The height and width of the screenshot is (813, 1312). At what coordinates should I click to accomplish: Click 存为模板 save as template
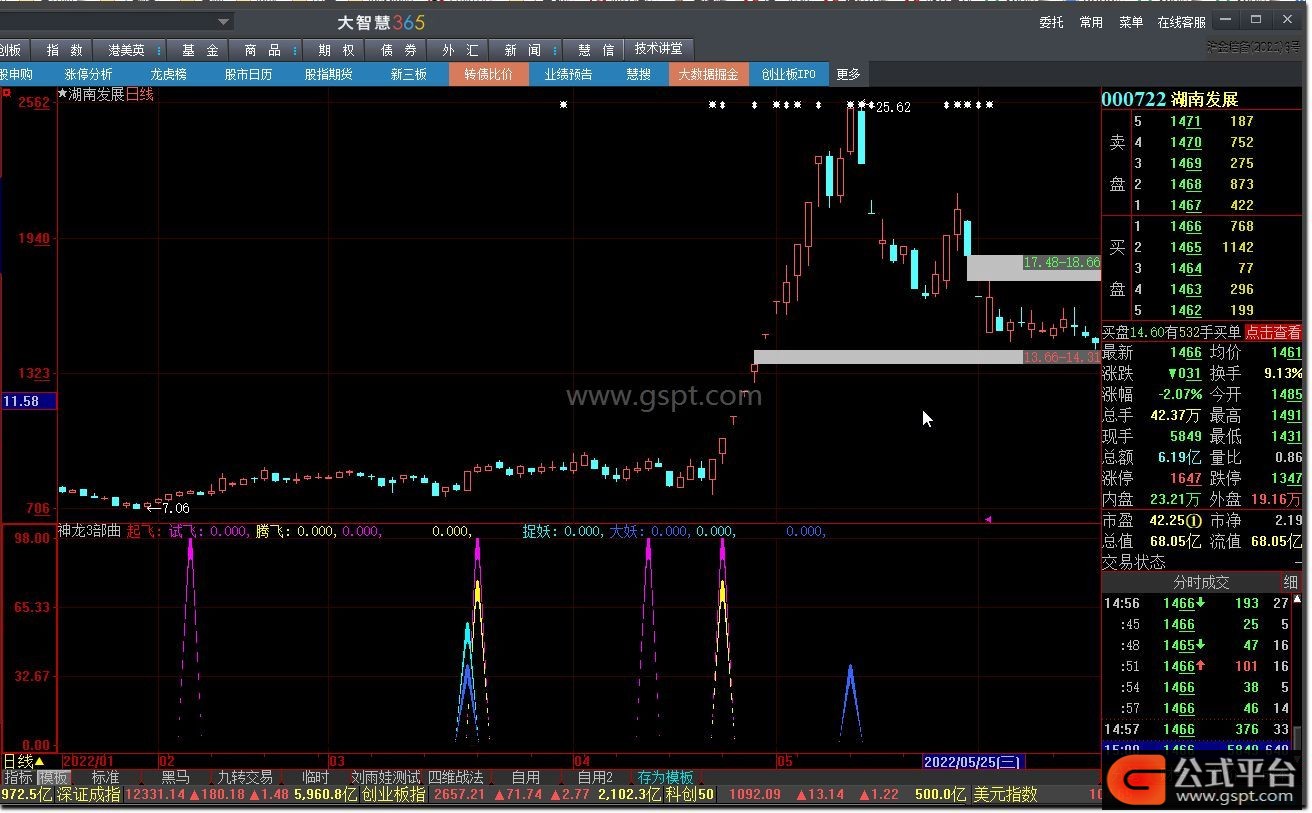coord(665,777)
